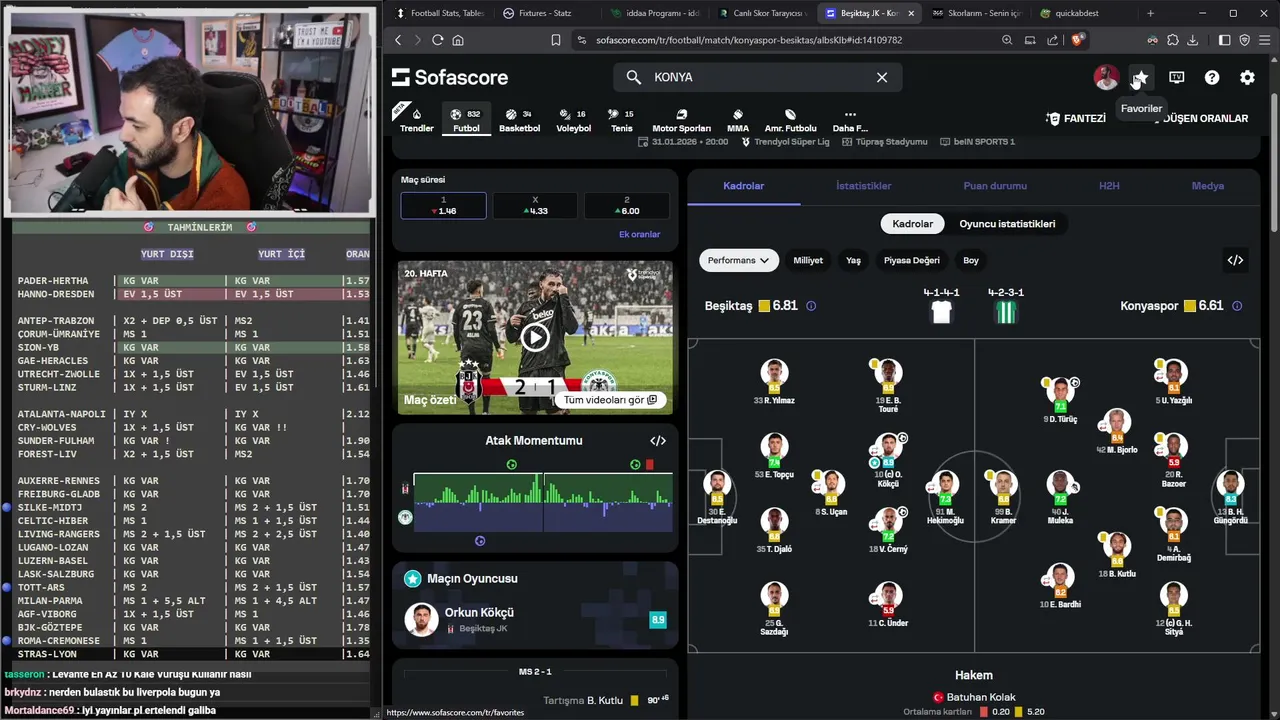Image resolution: width=1280 pixels, height=720 pixels.
Task: Select the Basketbol sport category
Action: [519, 120]
